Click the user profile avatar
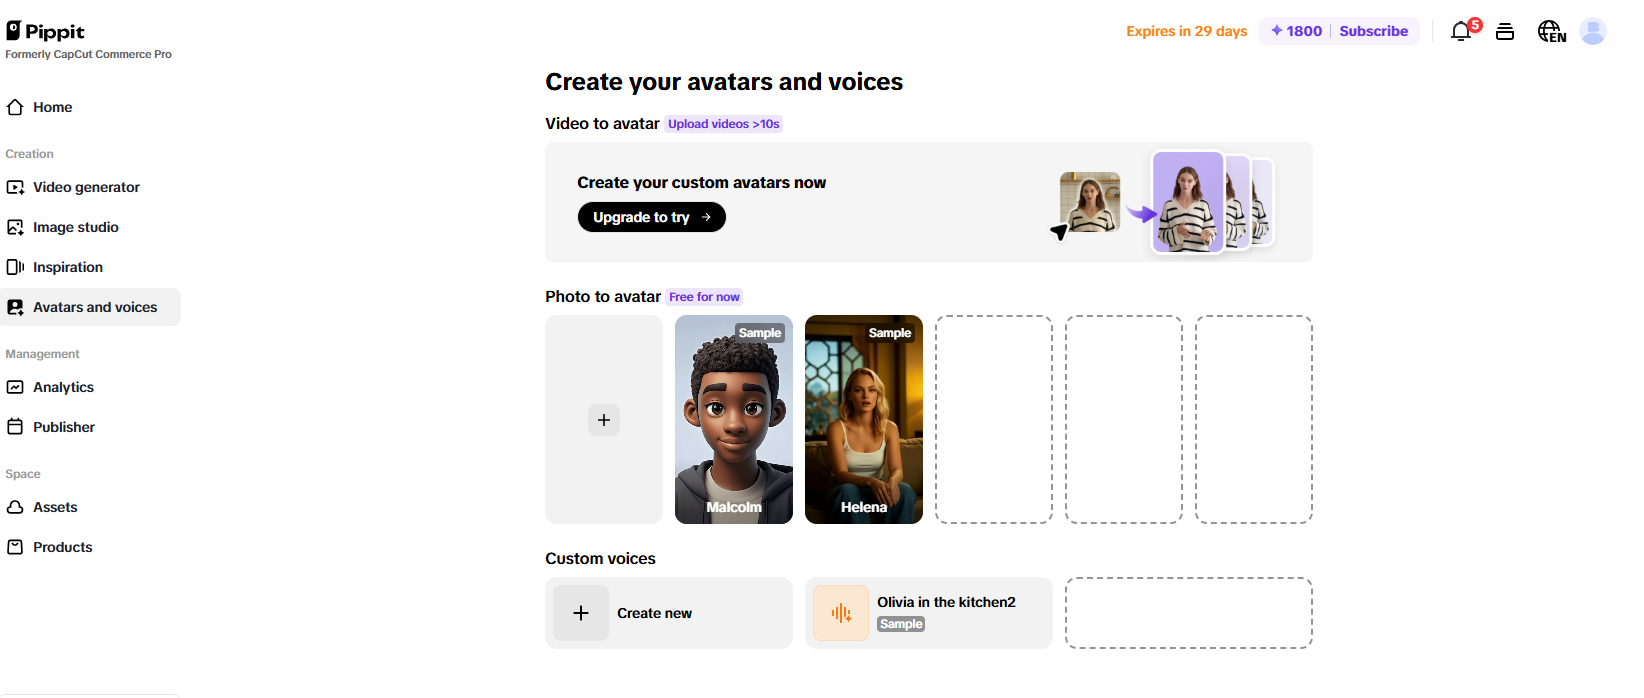The image size is (1644, 698). (x=1592, y=32)
